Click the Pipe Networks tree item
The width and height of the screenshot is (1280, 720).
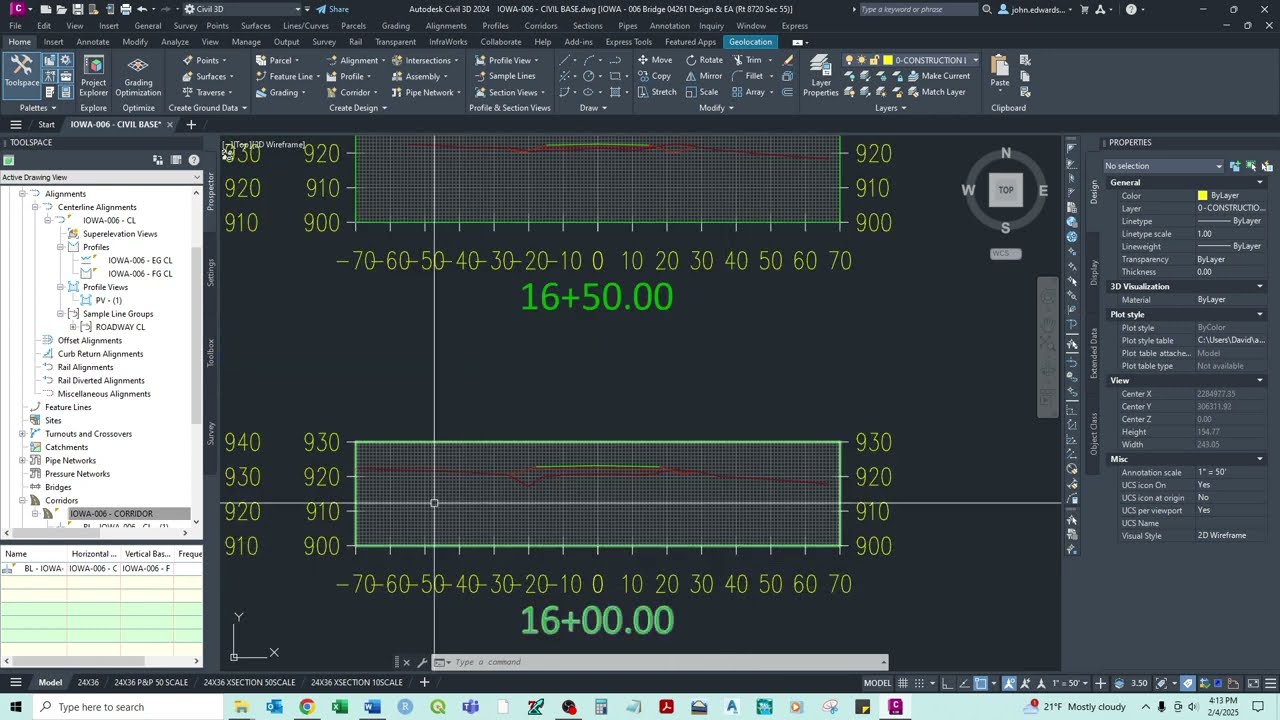pos(70,460)
